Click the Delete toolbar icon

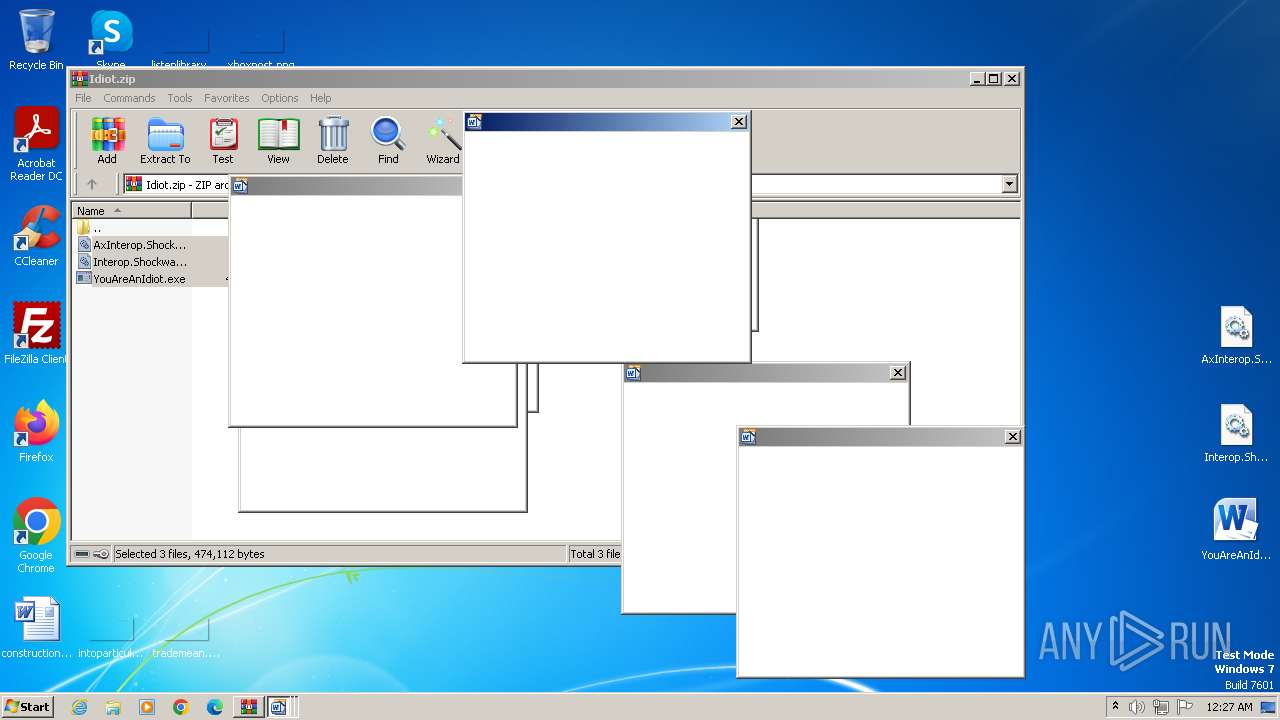[x=333, y=140]
